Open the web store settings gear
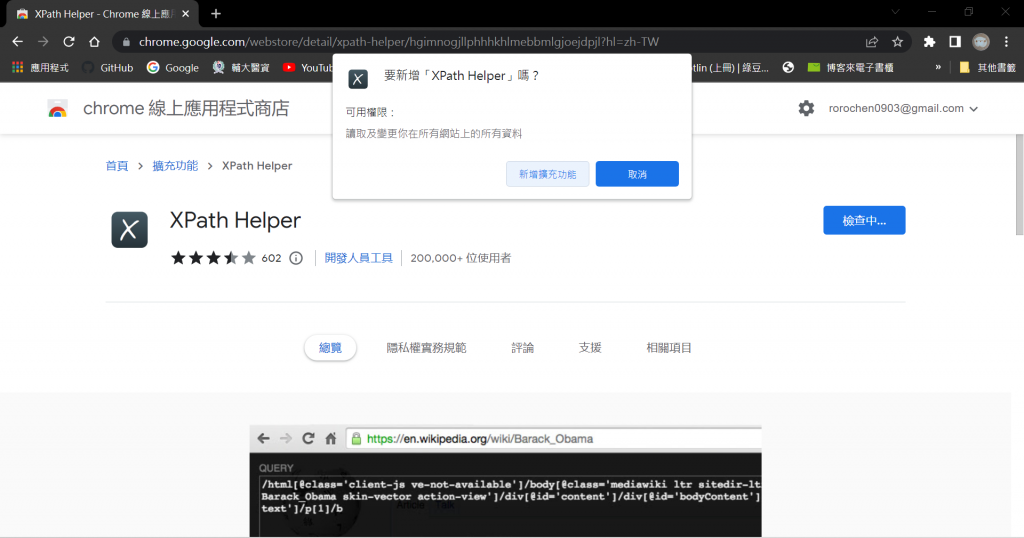Viewport: 1024px width, 538px height. pos(807,108)
